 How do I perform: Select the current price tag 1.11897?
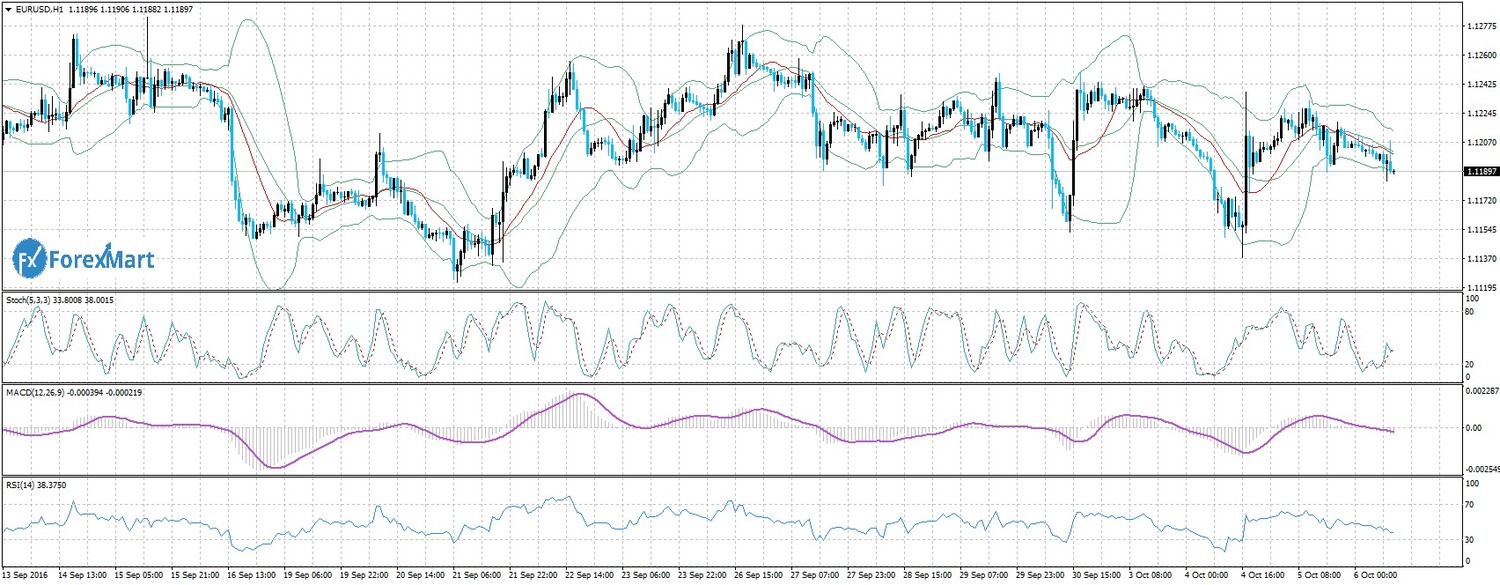pyautogui.click(x=1478, y=172)
